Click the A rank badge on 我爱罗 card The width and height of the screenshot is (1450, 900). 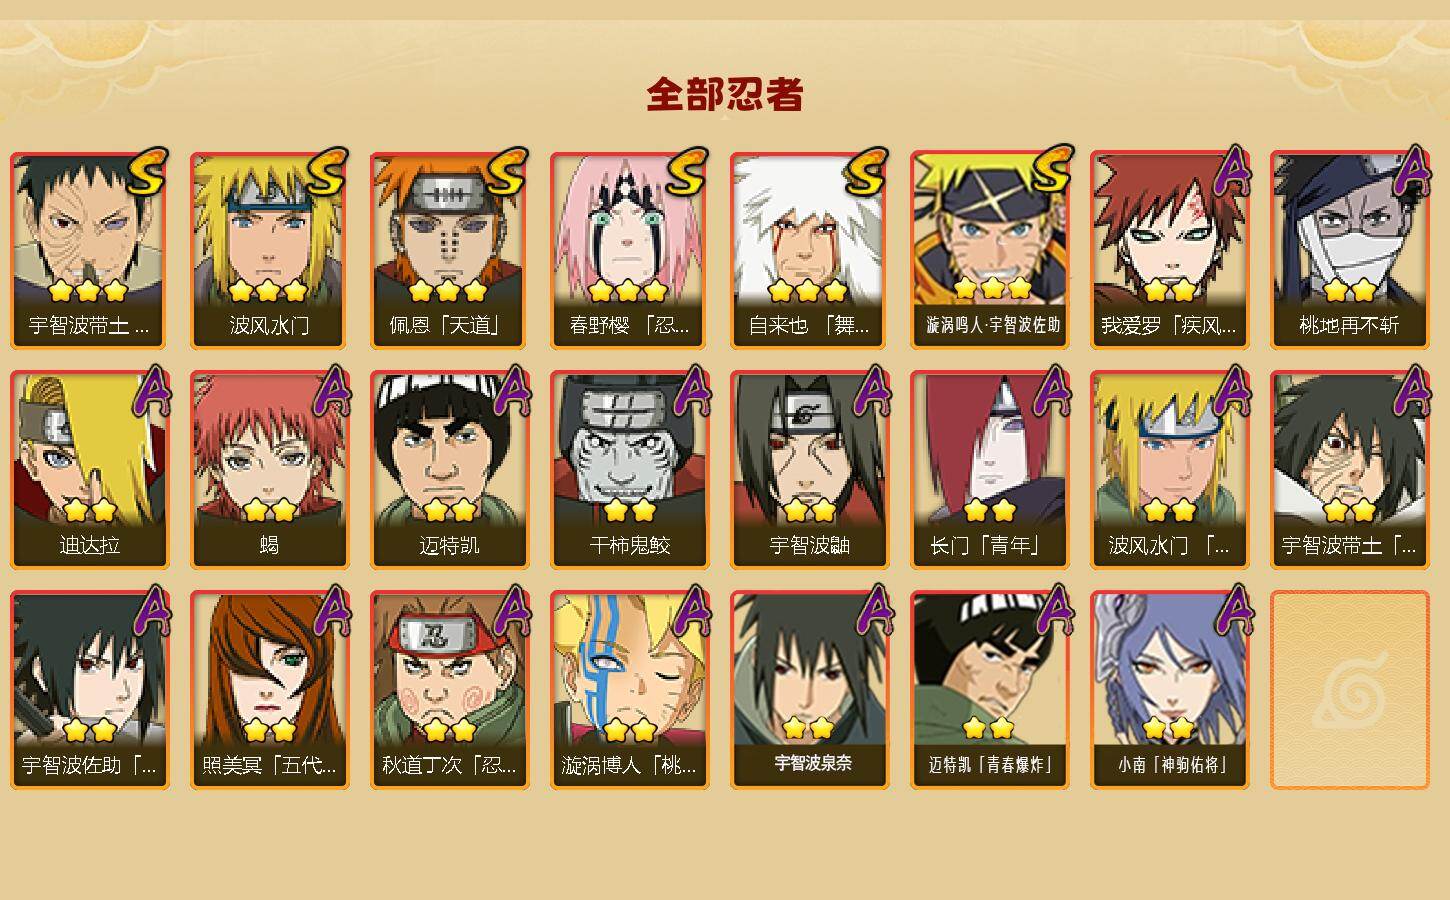[1232, 170]
